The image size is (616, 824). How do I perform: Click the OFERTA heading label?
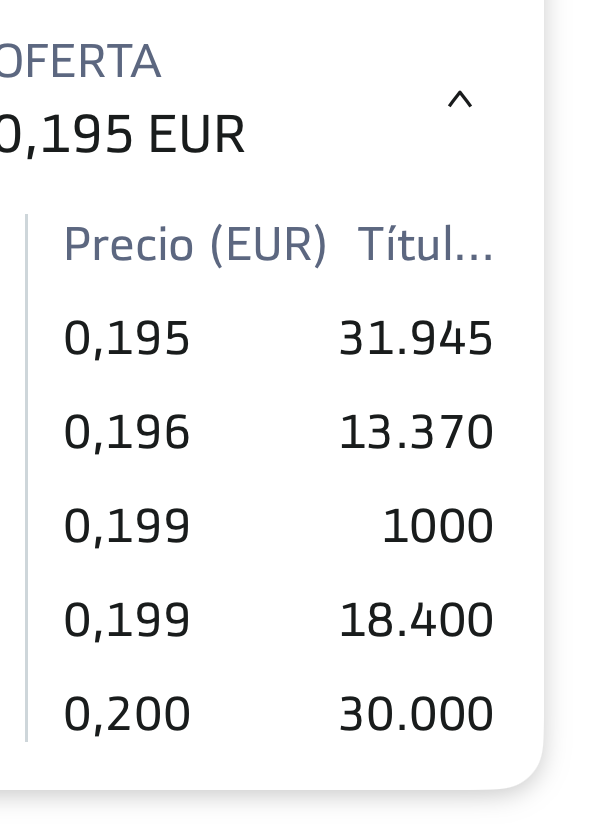[79, 61]
